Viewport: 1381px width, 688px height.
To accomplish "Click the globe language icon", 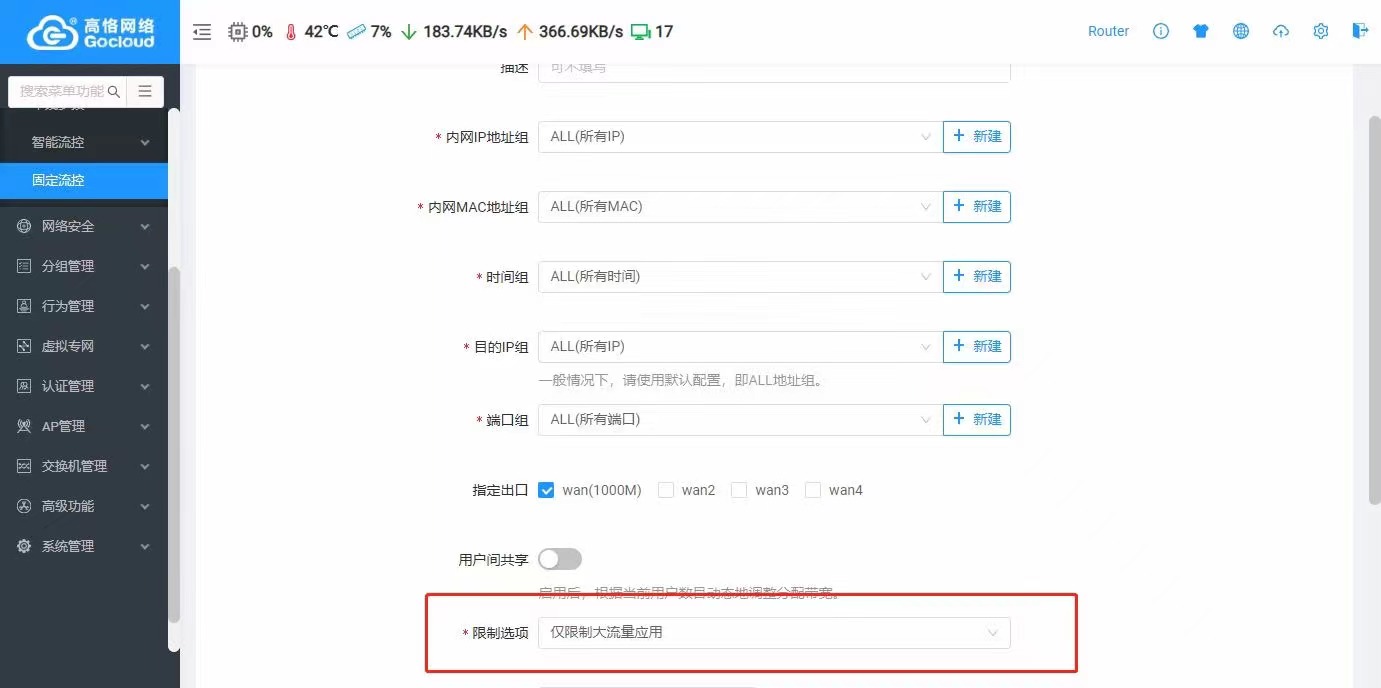I will click(1241, 31).
